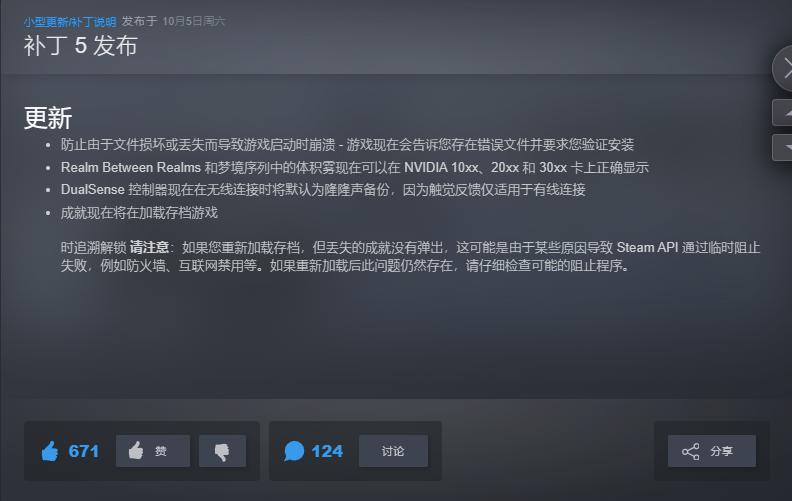
Task: Click the DualSense controller bullet text
Action: coord(323,190)
